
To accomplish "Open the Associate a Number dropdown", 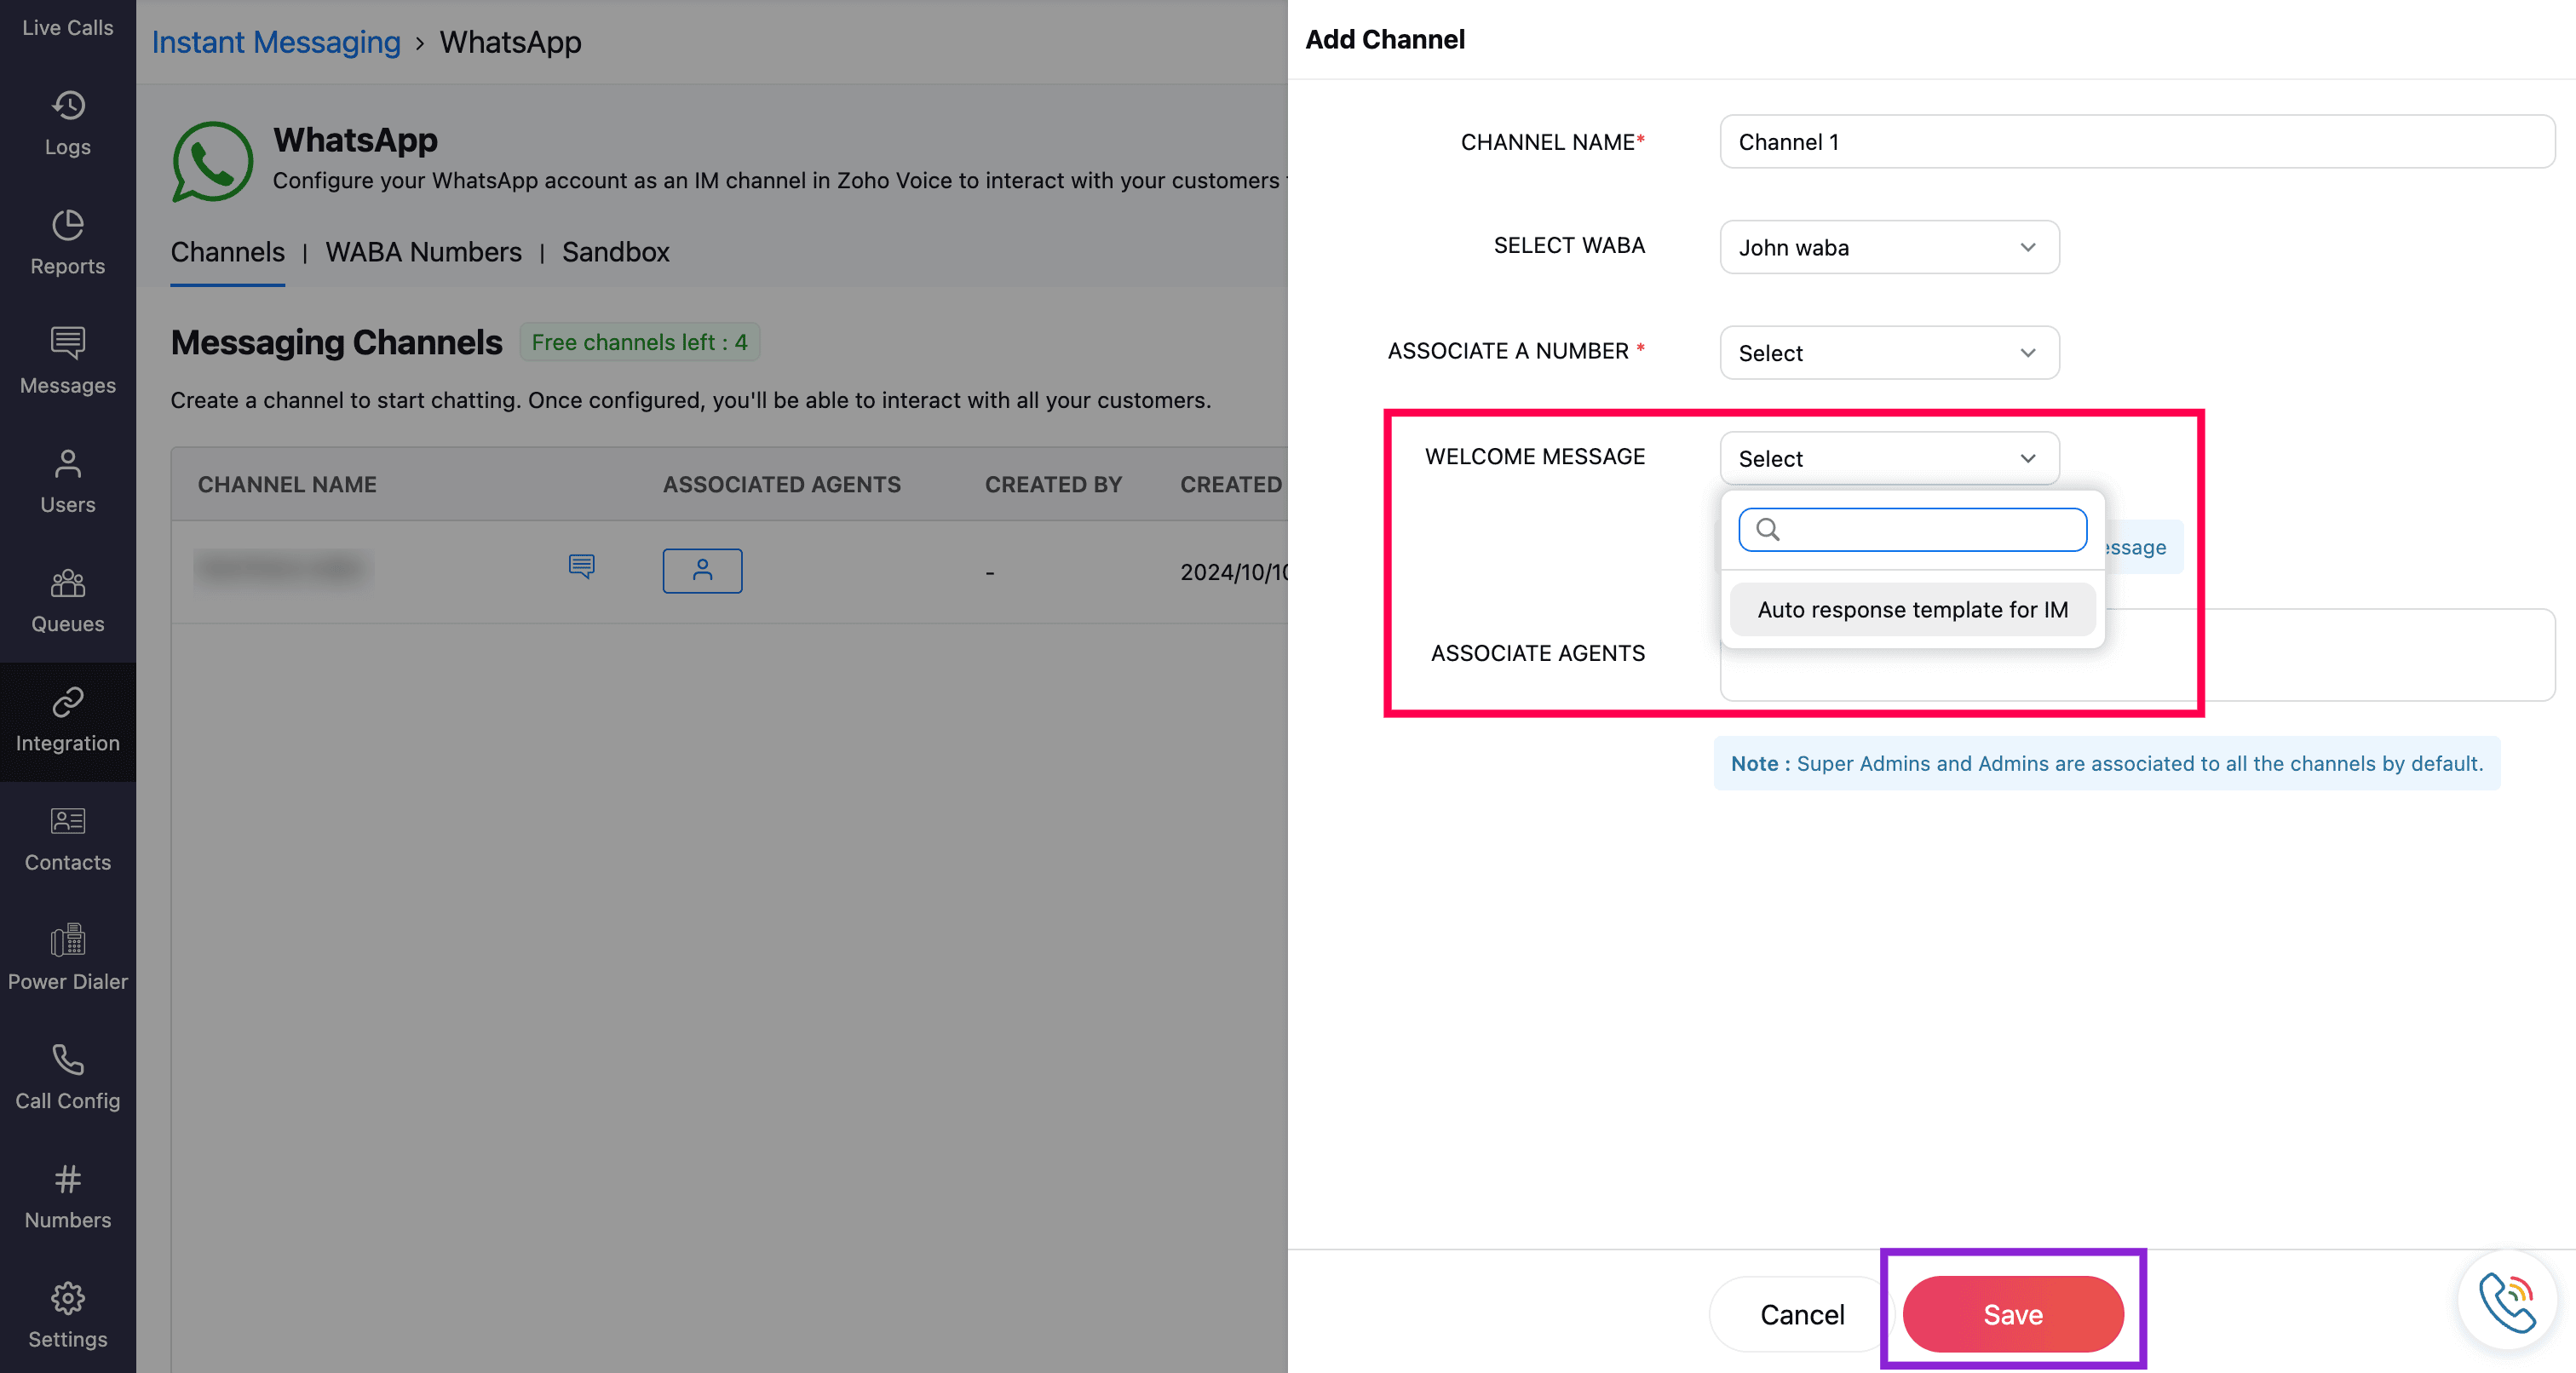I will click(x=1888, y=353).
